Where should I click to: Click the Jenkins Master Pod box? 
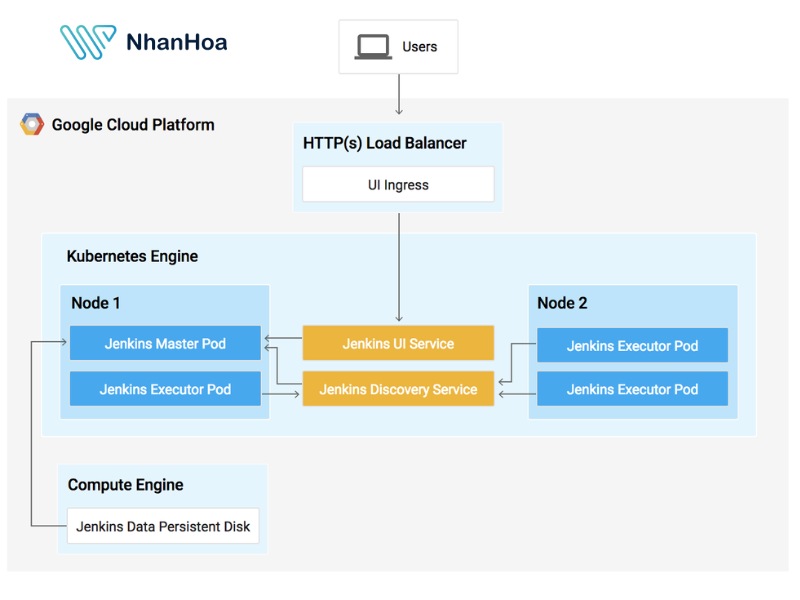click(x=165, y=343)
